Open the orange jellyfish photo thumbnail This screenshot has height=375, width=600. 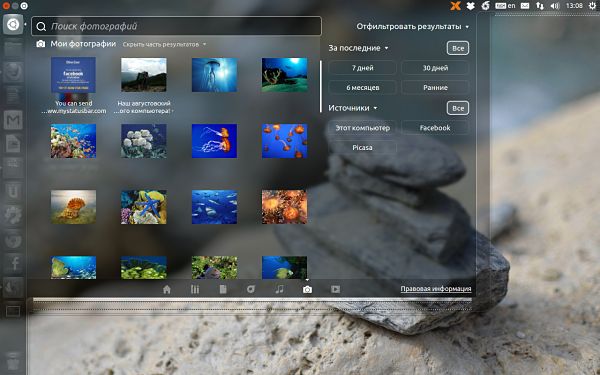[x=214, y=141]
